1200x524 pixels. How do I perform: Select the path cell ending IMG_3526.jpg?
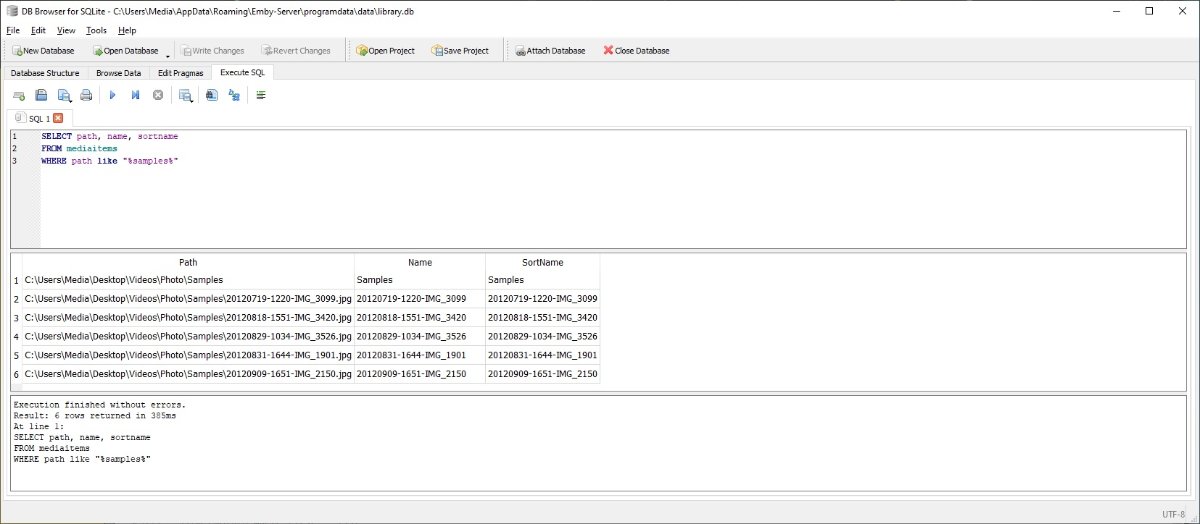click(x=188, y=336)
